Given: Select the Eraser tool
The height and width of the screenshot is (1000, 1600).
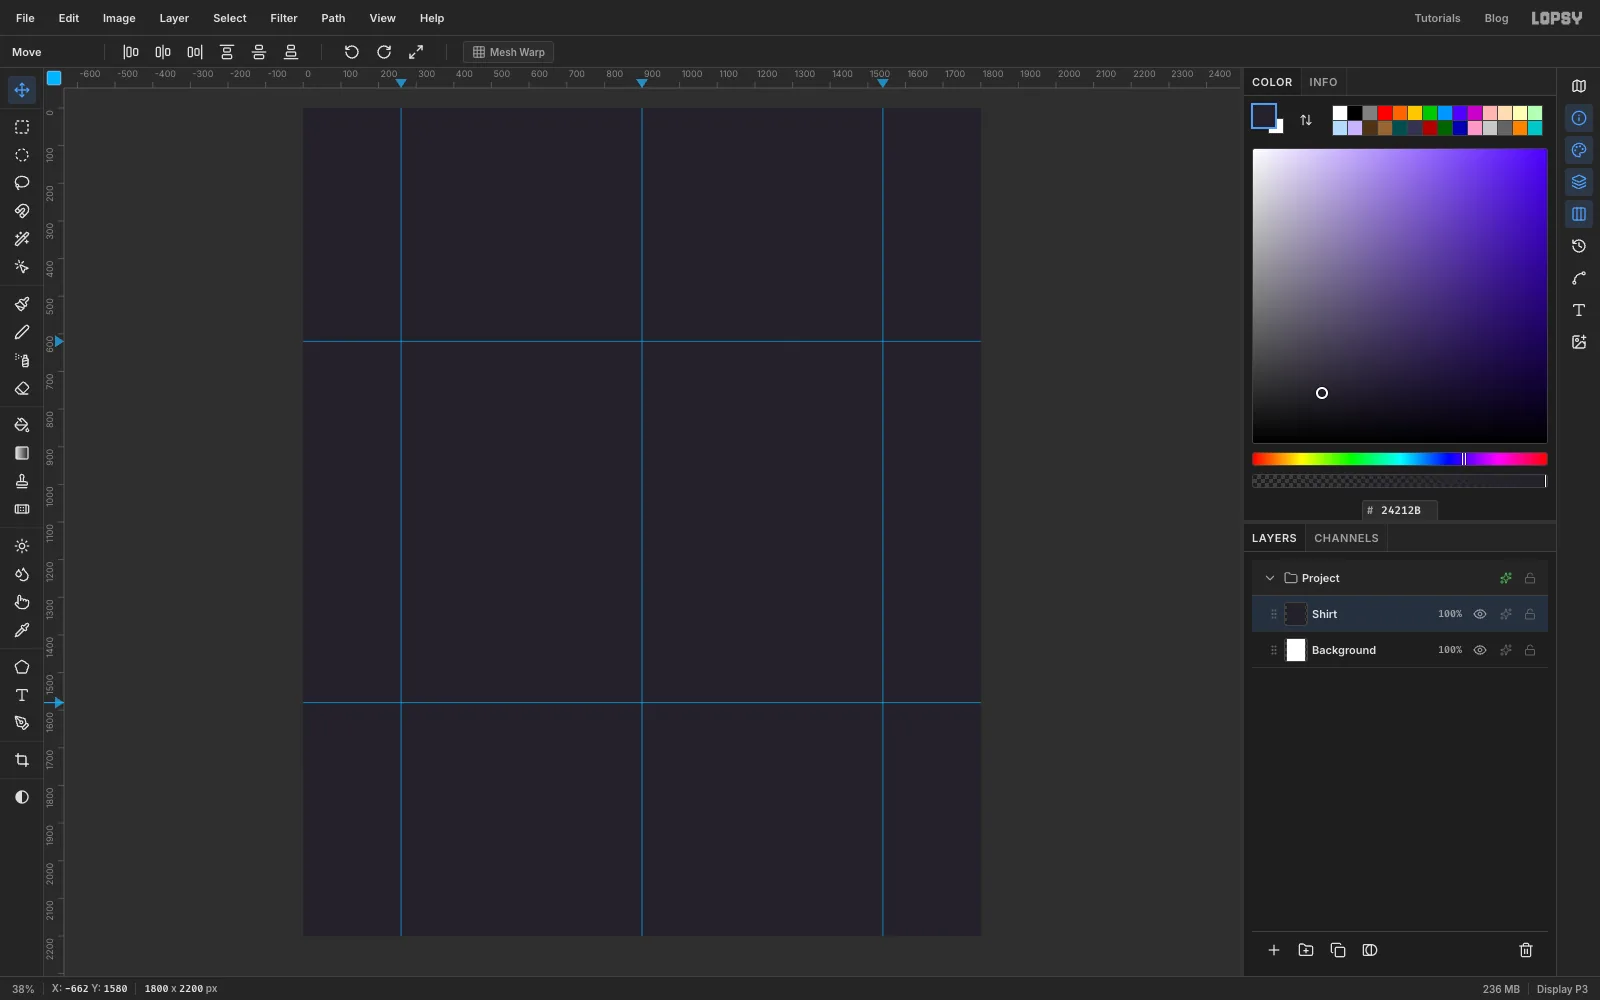Looking at the screenshot, I should [x=21, y=389].
